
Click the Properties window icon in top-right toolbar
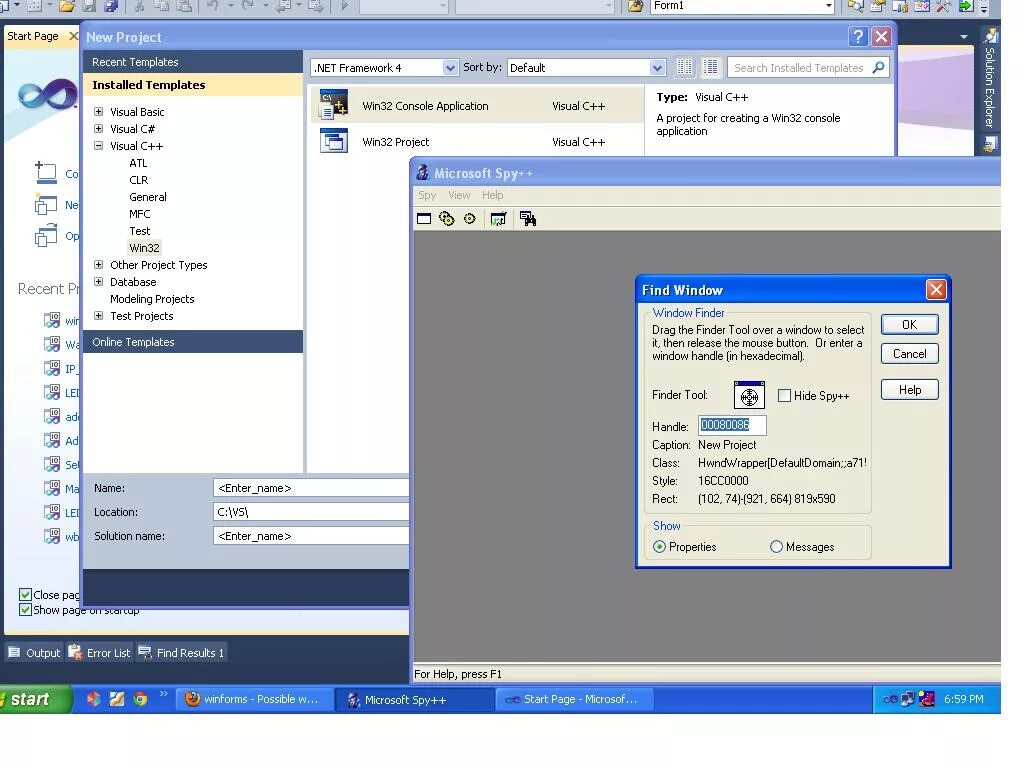coord(877,7)
